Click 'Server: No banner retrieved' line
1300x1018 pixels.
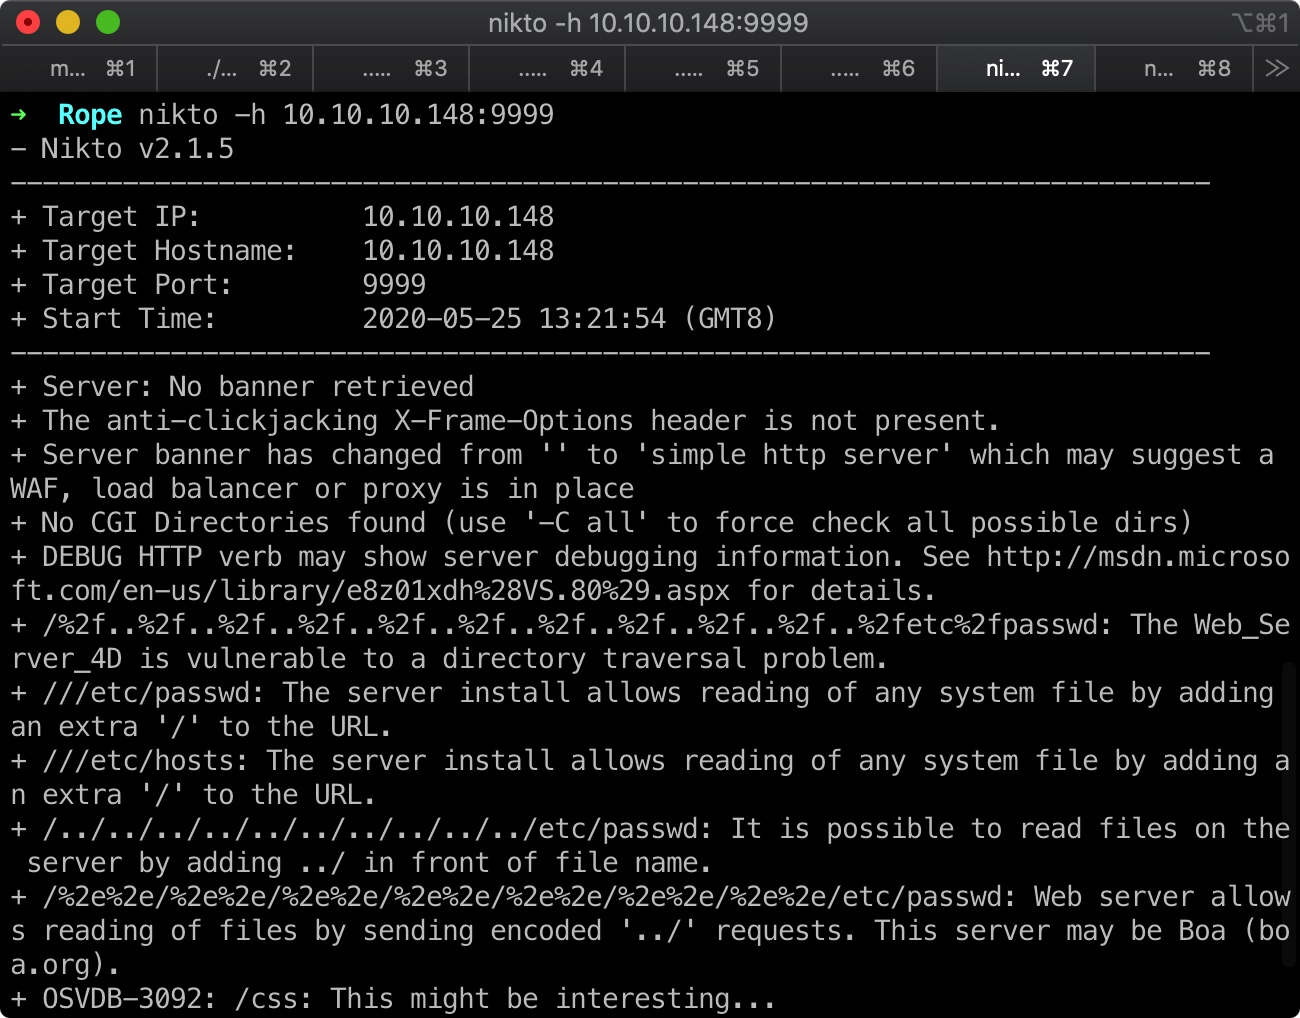click(x=242, y=387)
